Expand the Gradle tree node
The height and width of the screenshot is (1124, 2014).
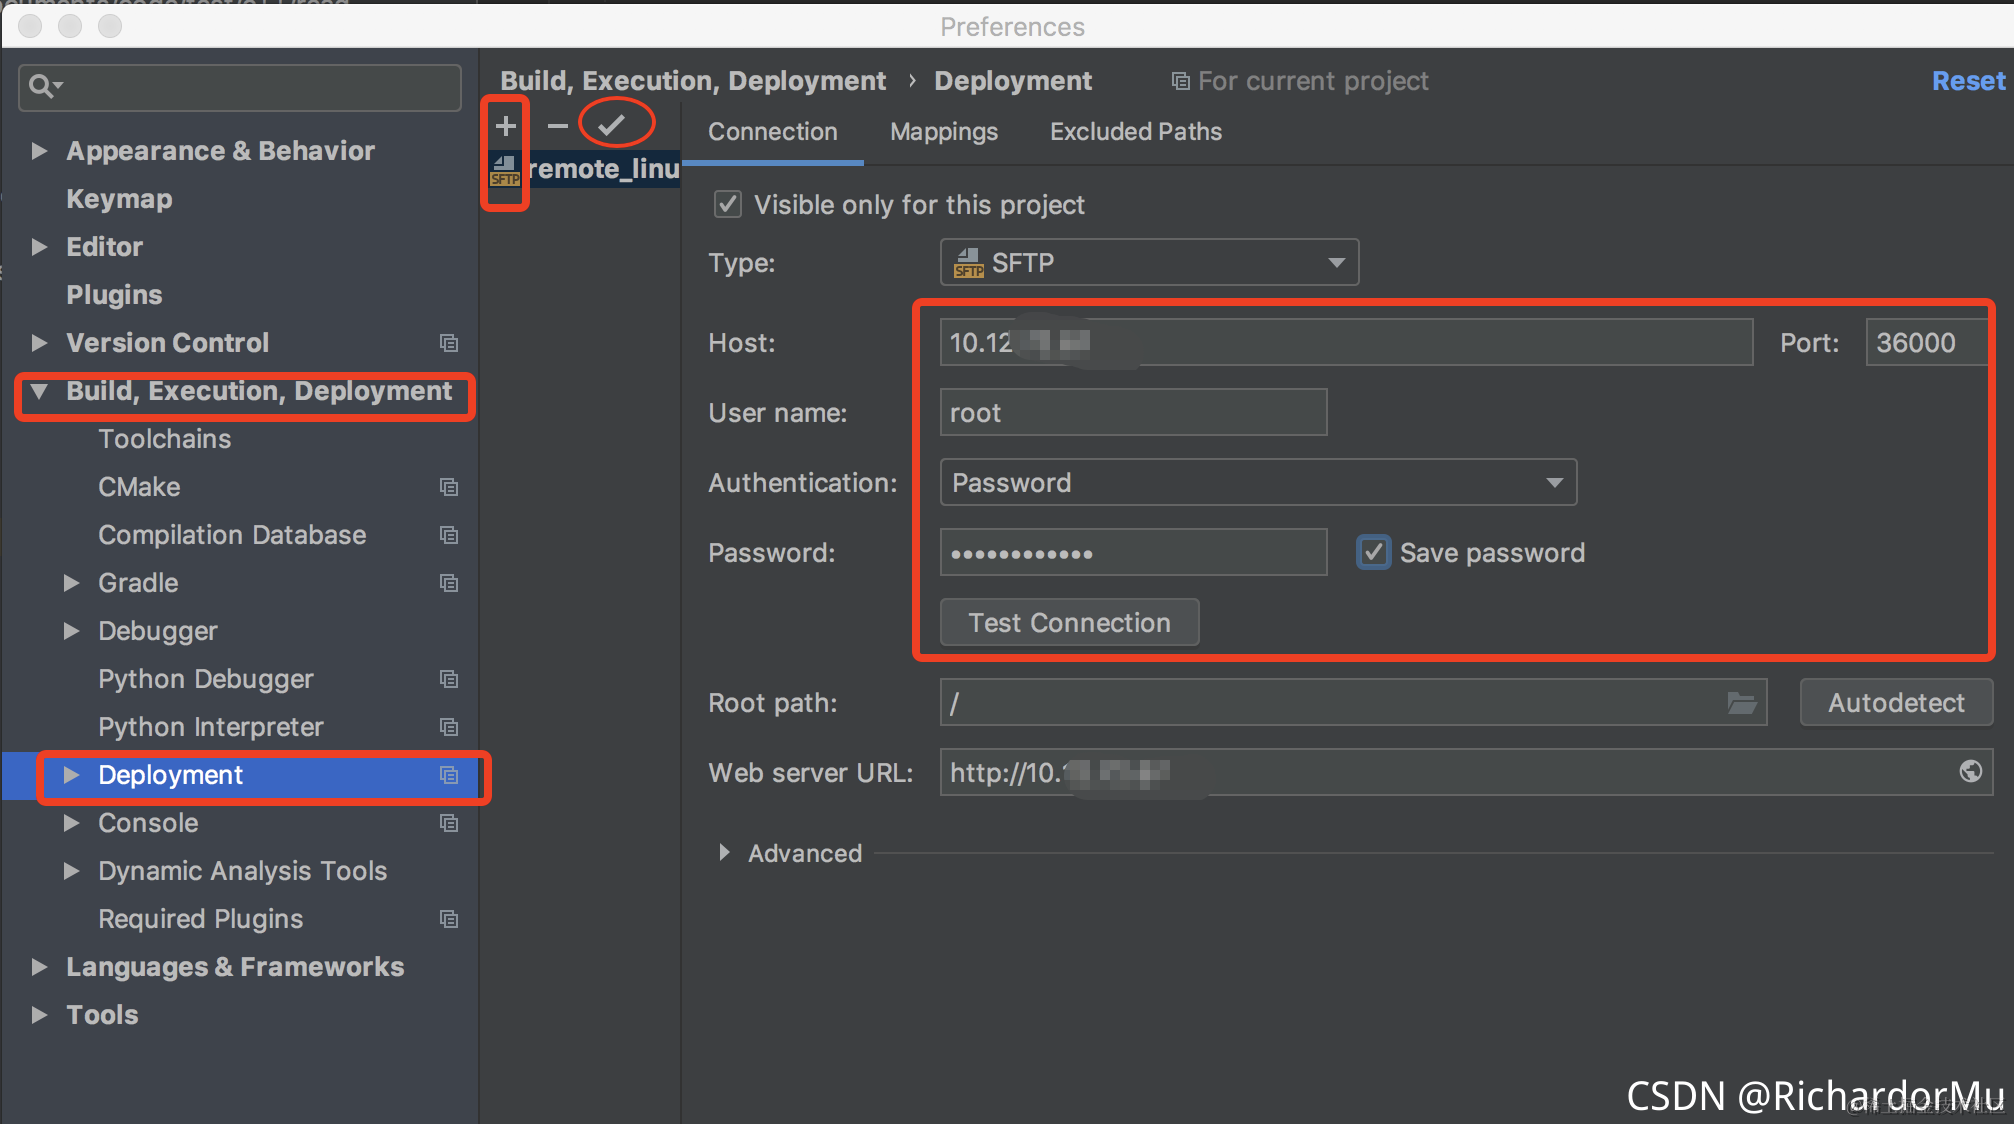(x=72, y=583)
